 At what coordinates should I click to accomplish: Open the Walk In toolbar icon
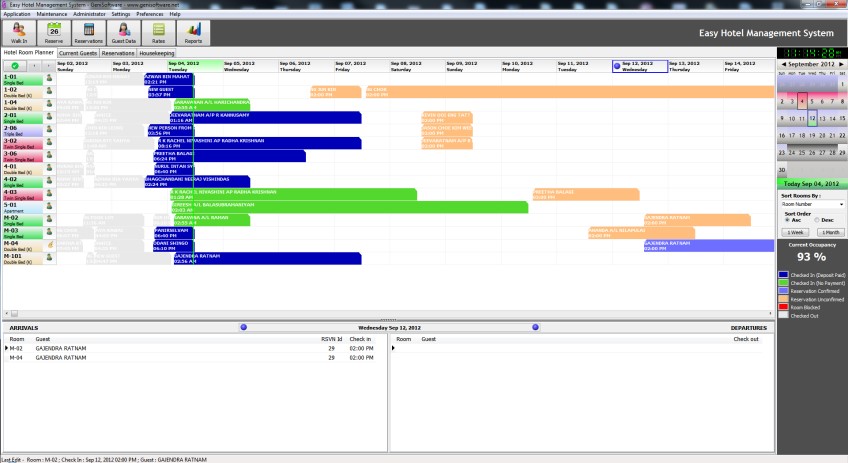click(x=19, y=32)
